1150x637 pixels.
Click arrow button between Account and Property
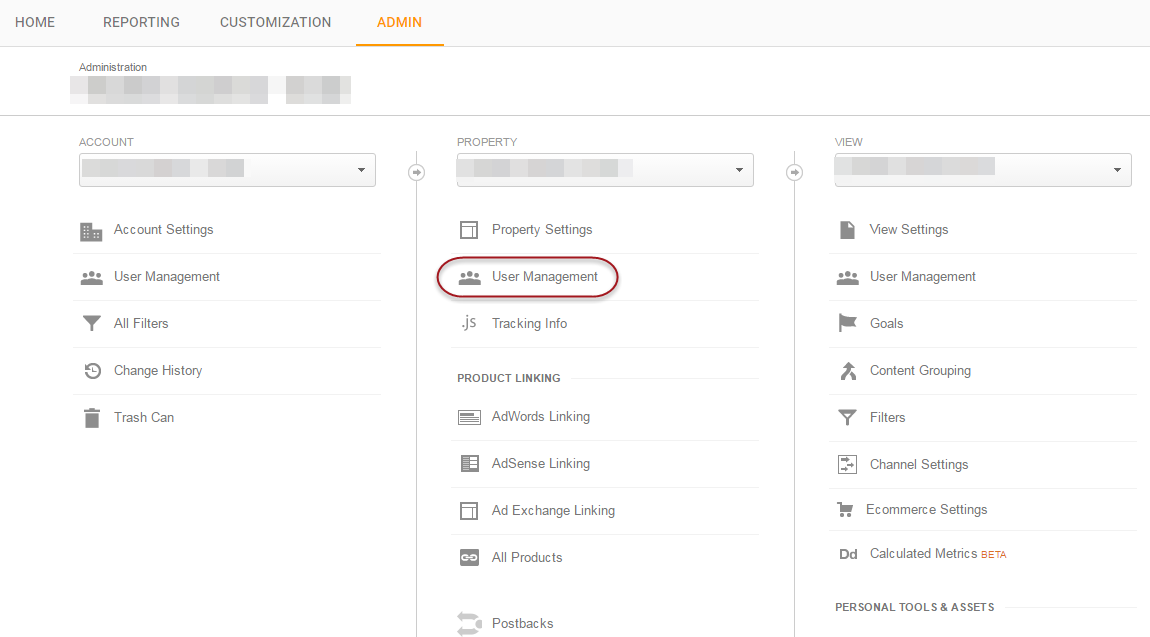(x=416, y=172)
